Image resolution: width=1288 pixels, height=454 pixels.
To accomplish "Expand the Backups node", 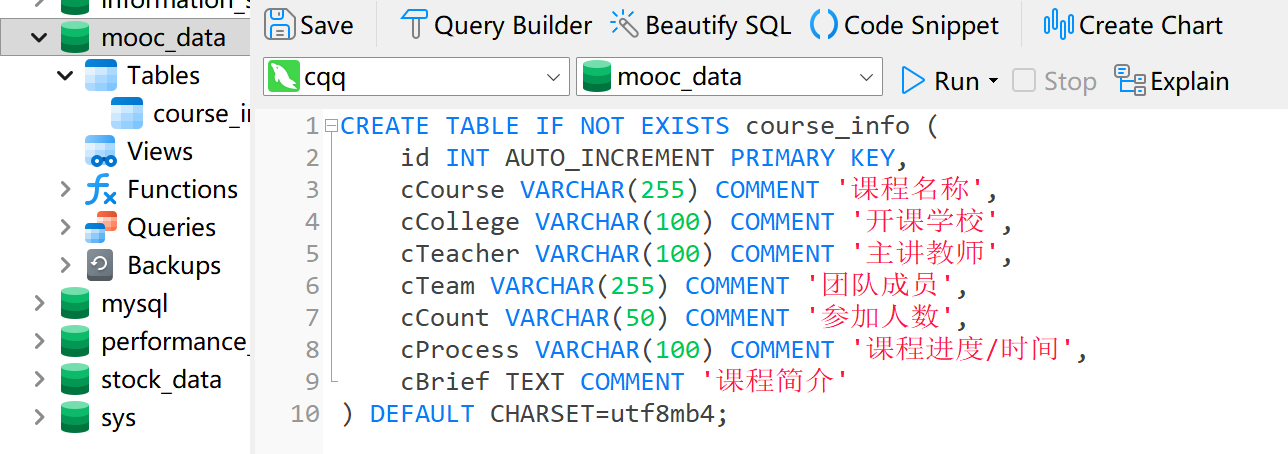I will click(65, 266).
